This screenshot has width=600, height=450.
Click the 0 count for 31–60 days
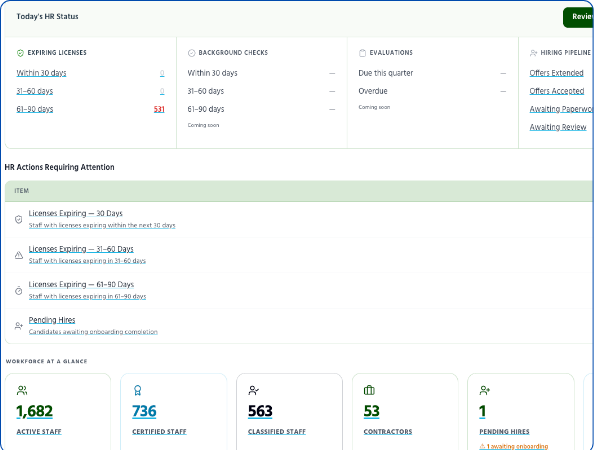[x=162, y=91]
